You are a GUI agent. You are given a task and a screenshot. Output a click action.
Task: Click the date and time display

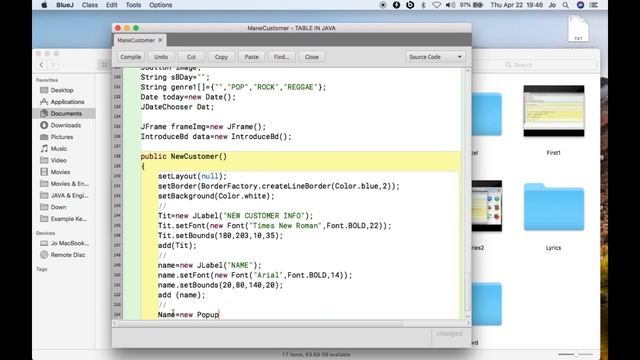517,5
